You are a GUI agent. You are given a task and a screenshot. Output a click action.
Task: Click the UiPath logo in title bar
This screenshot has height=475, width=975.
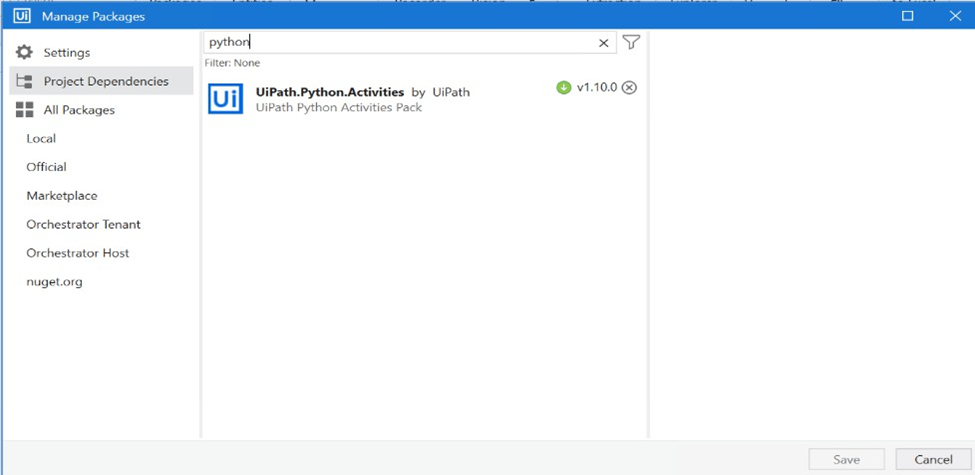[x=21, y=15]
